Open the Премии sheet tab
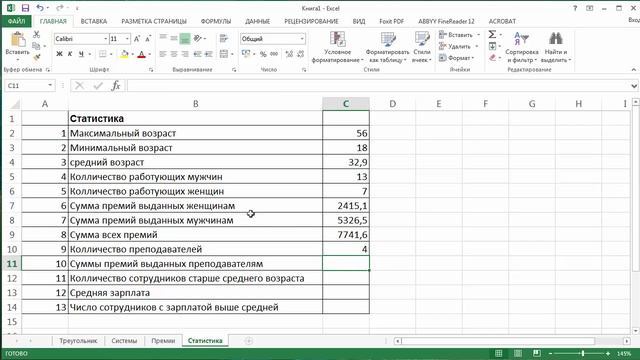Image resolution: width=640 pixels, height=360 pixels. point(163,341)
